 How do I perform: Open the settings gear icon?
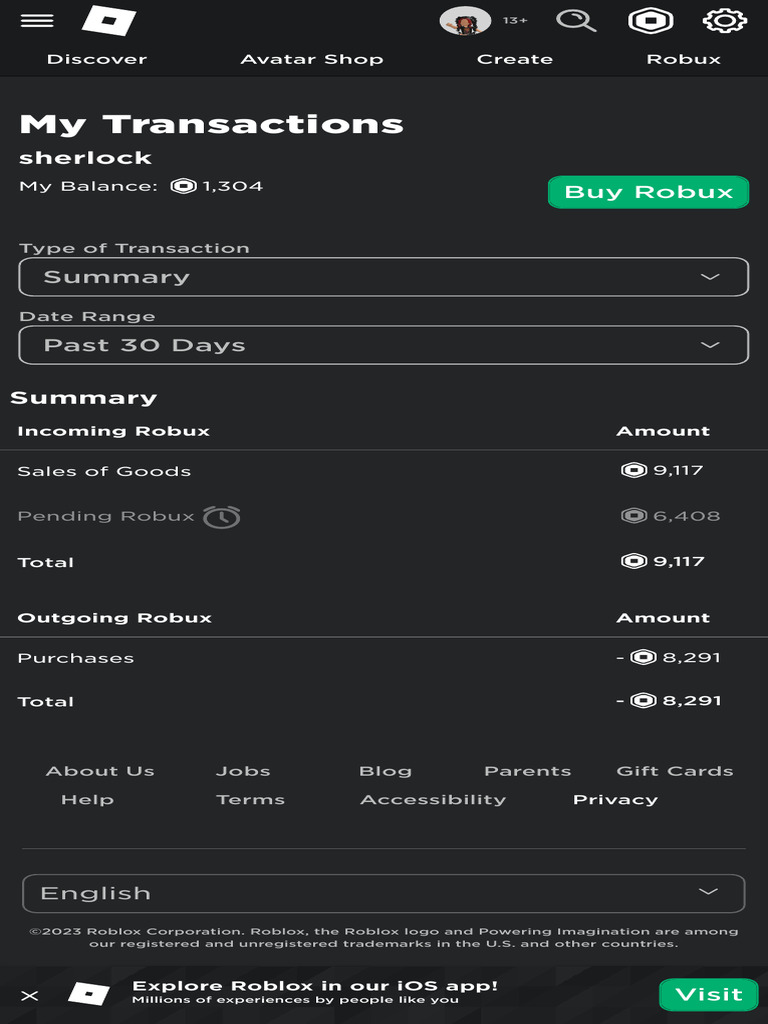pos(725,21)
